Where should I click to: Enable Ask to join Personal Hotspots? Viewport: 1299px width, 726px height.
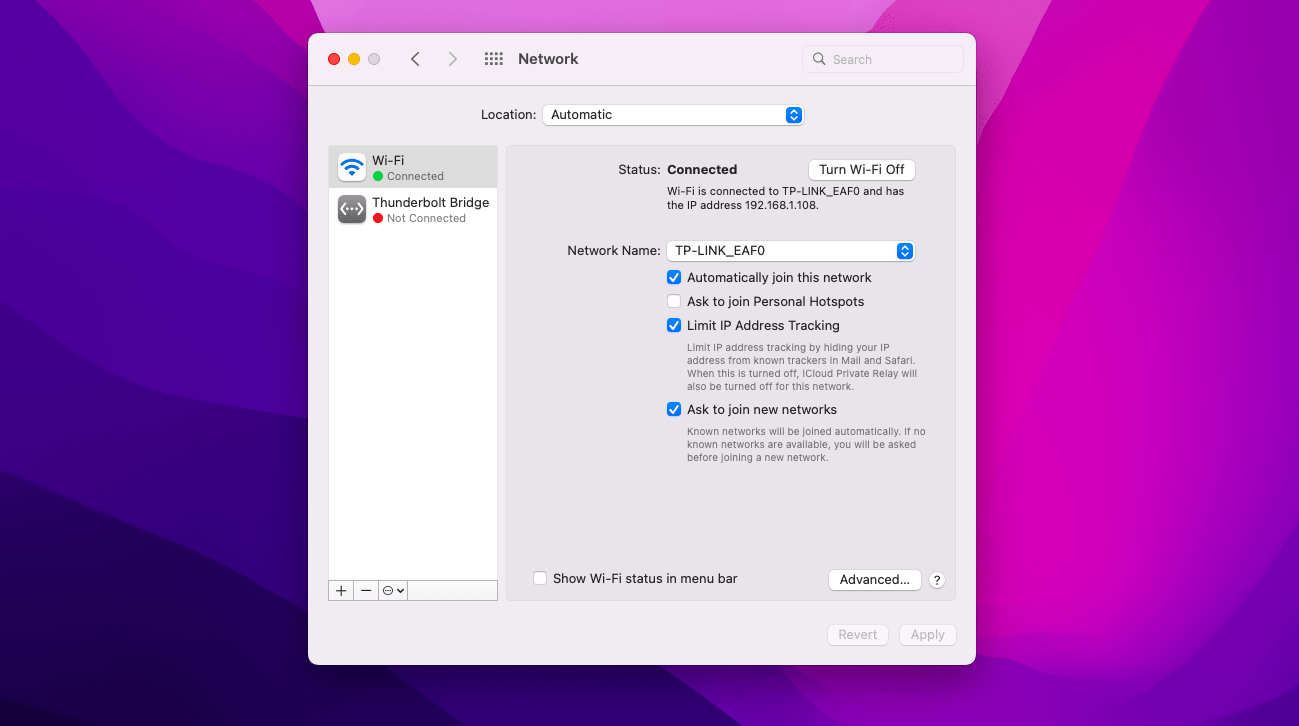tap(674, 301)
